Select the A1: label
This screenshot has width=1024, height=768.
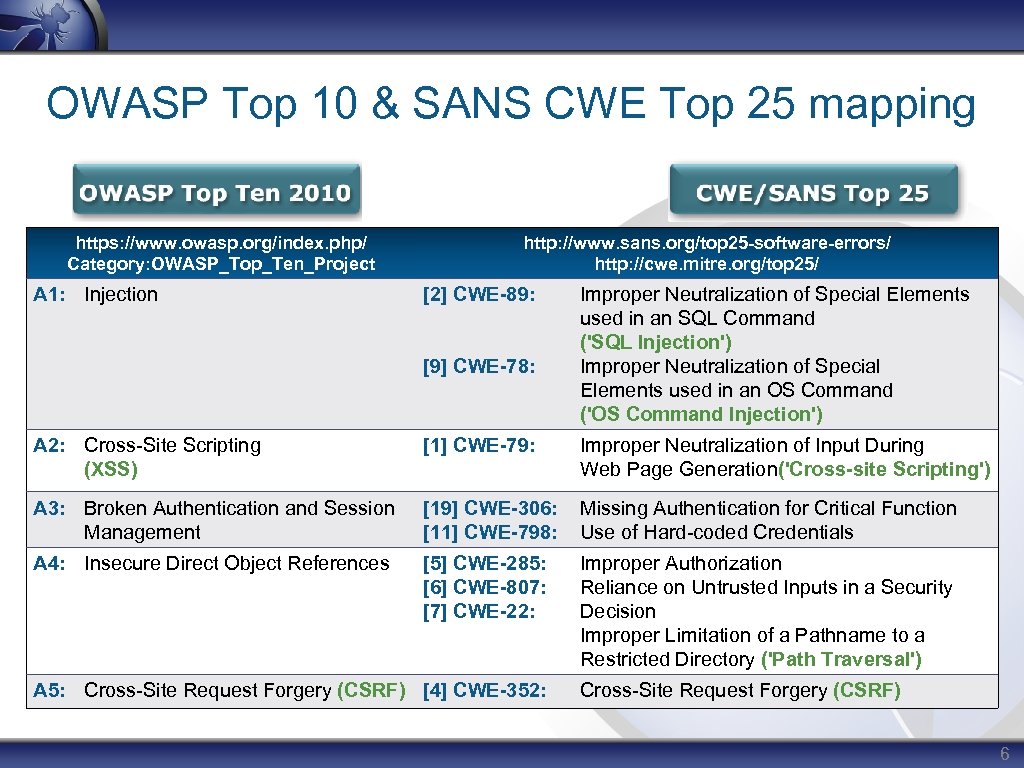[x=49, y=295]
